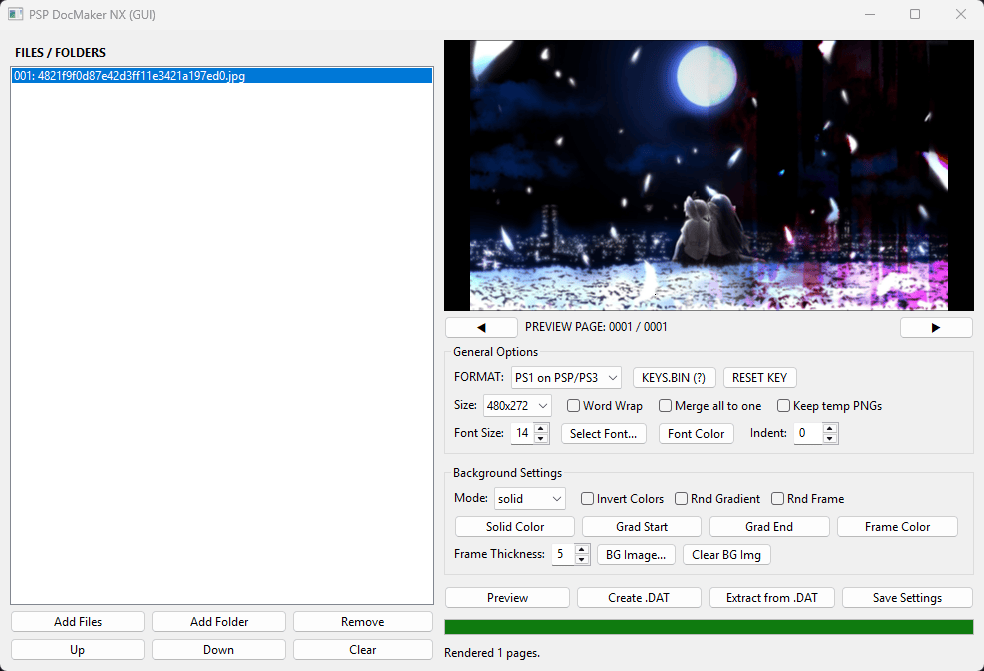Click the preview image thumbnail
Screen dimensions: 984x671
pyautogui.click(x=709, y=176)
